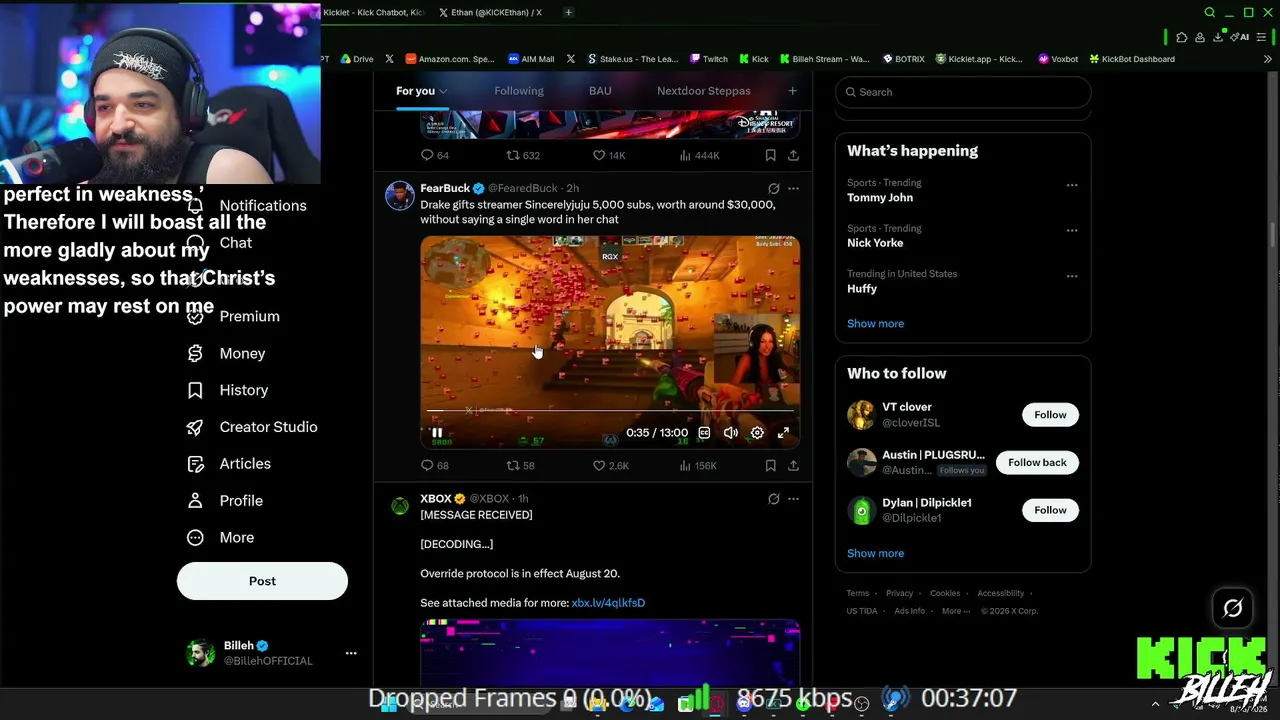Open Grok icon on XBOX post
The image size is (1280, 720).
point(773,499)
